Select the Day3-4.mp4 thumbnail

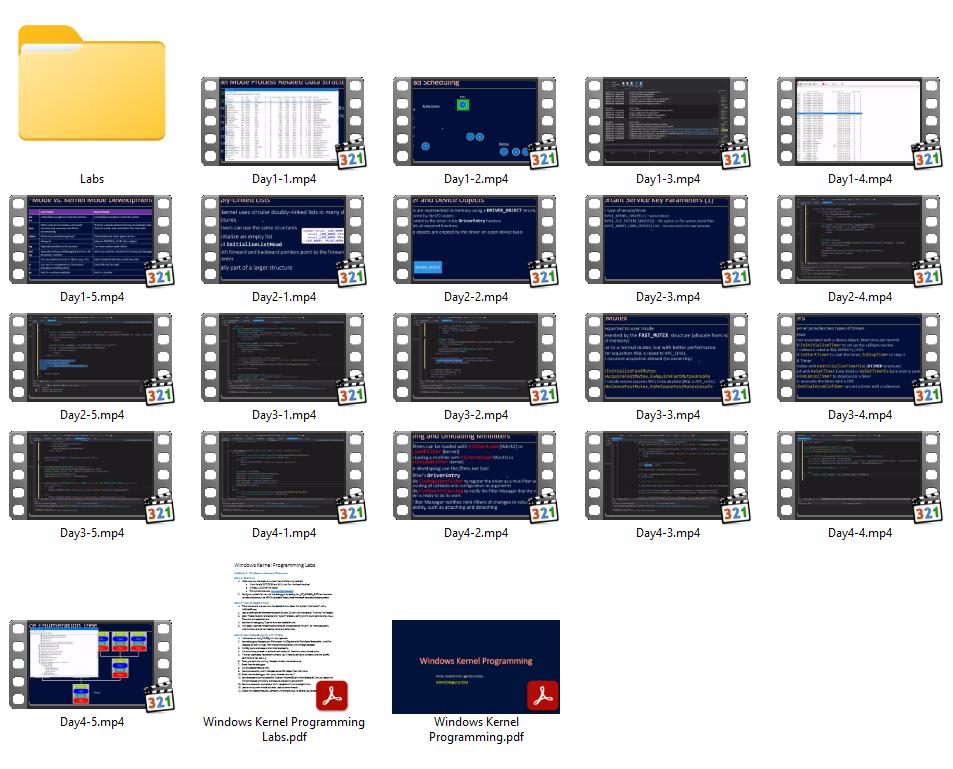pyautogui.click(x=859, y=358)
